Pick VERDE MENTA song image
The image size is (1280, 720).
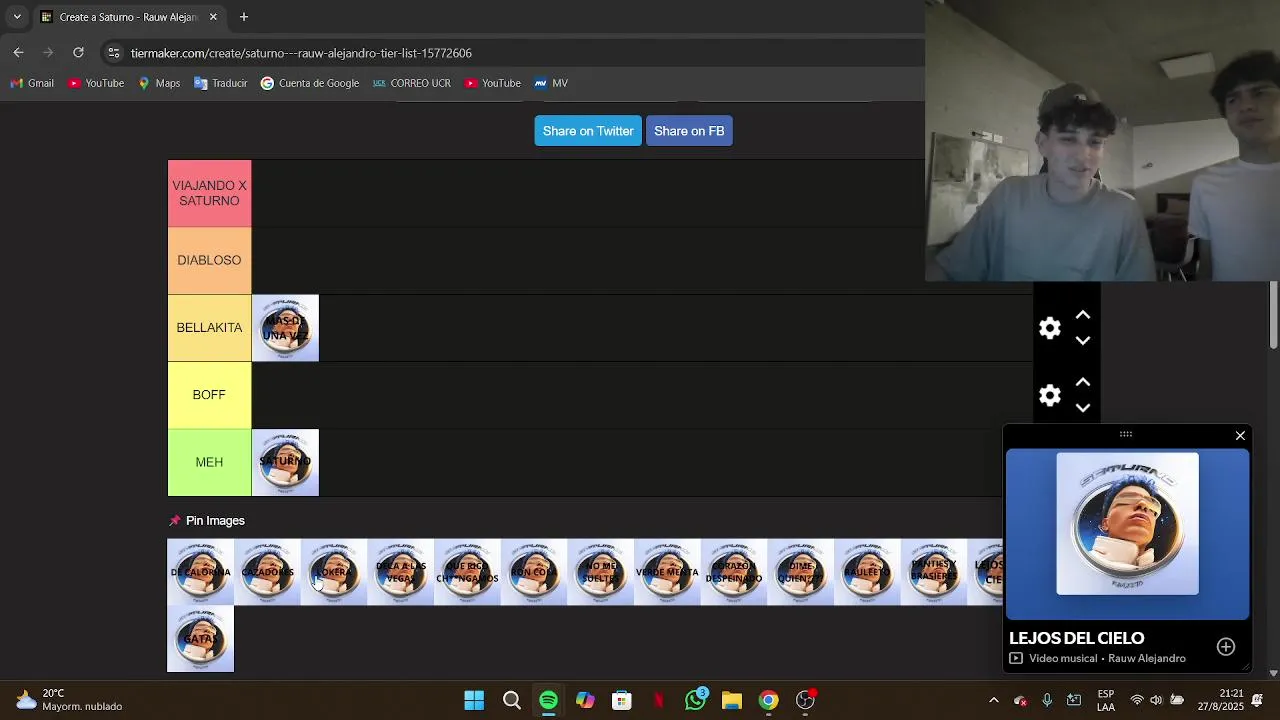pyautogui.click(x=667, y=572)
